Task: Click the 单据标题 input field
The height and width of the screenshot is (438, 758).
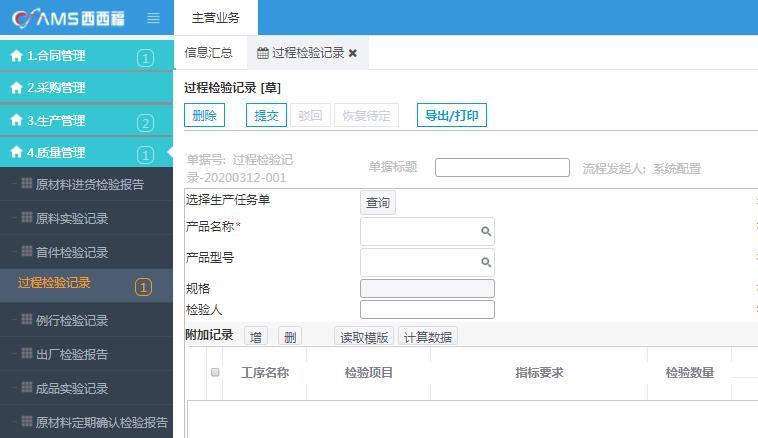Action: point(502,167)
